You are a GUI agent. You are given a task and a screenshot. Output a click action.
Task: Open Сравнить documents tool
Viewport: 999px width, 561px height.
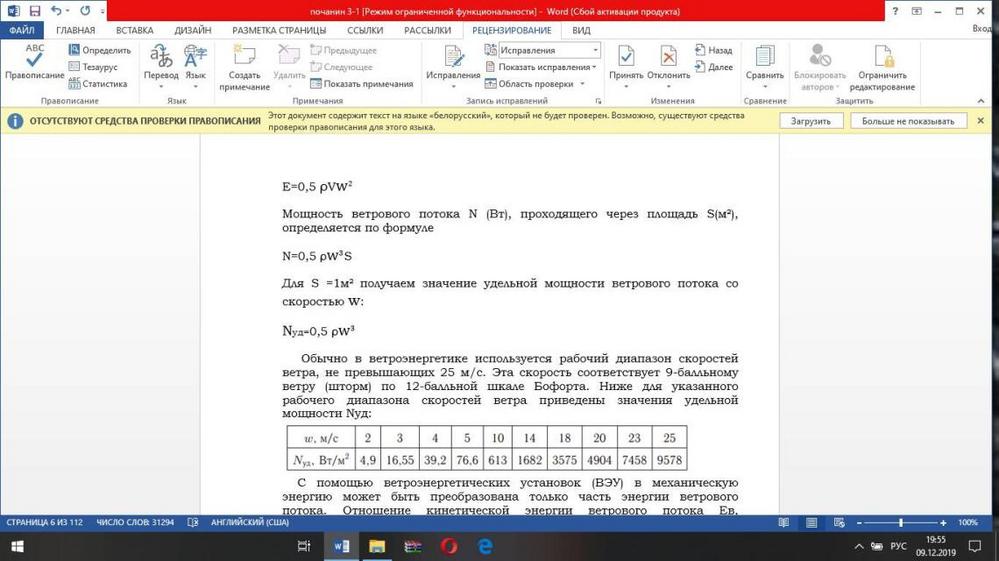[x=765, y=64]
